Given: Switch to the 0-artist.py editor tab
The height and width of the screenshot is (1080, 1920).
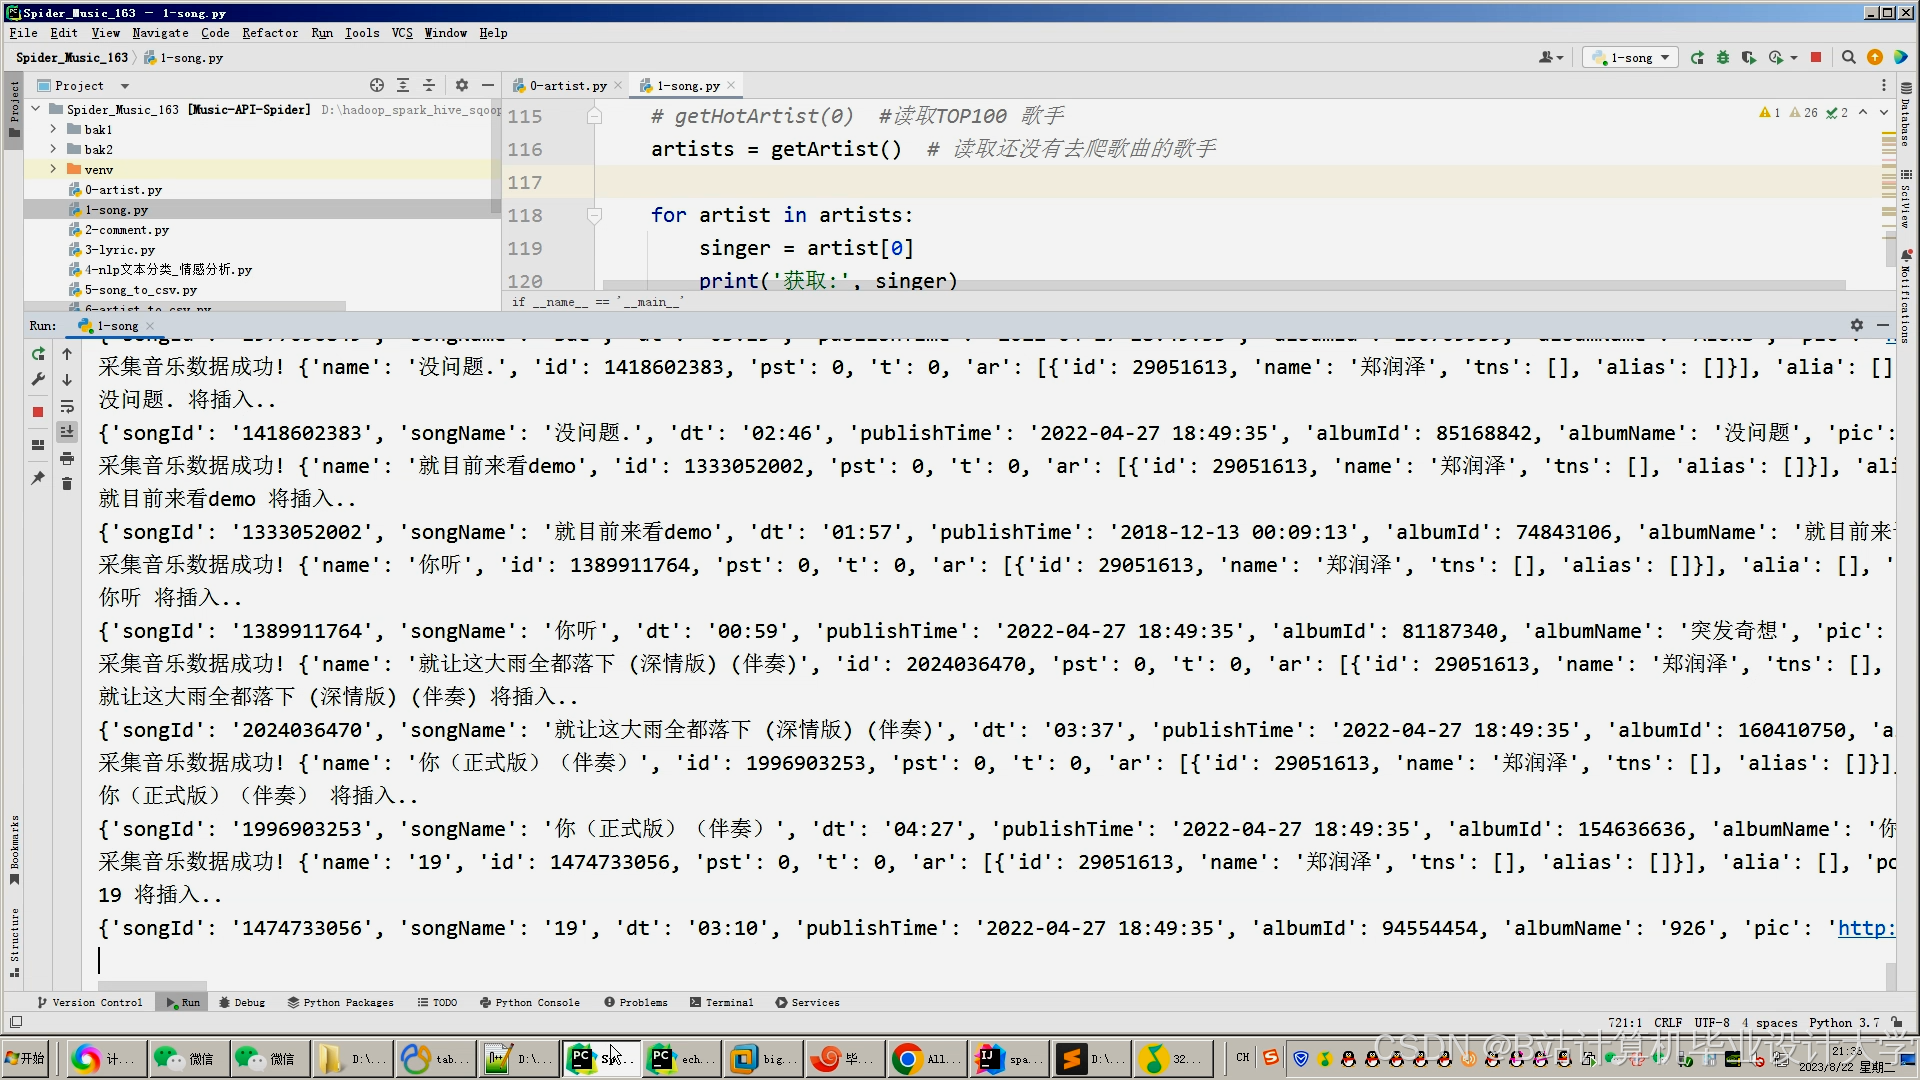Looking at the screenshot, I should [x=567, y=86].
